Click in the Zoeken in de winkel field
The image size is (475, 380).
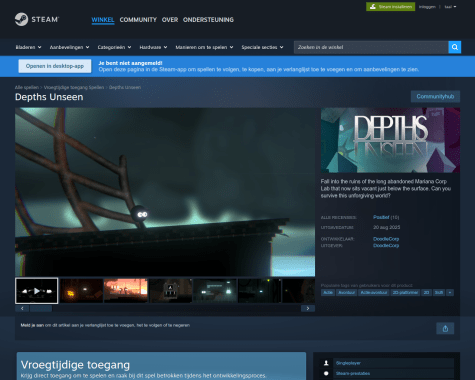point(371,47)
